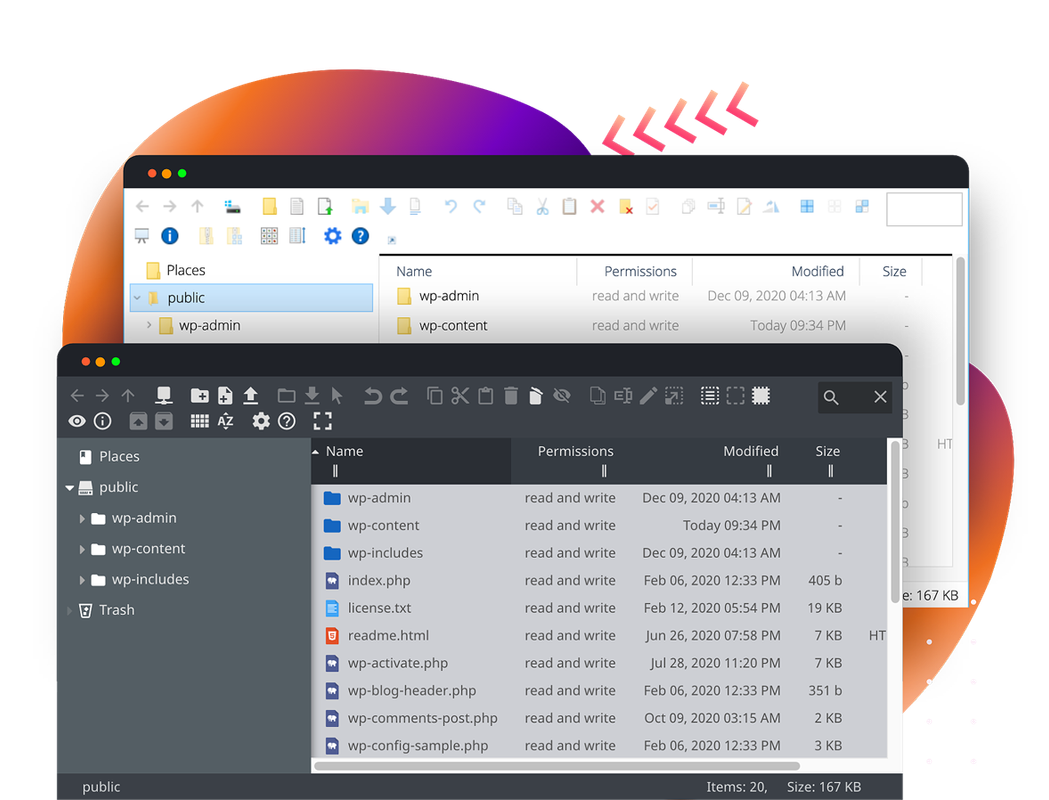Screen dimensions: 1049x800
Task: Sort by Size column in dark window
Action: tap(828, 451)
